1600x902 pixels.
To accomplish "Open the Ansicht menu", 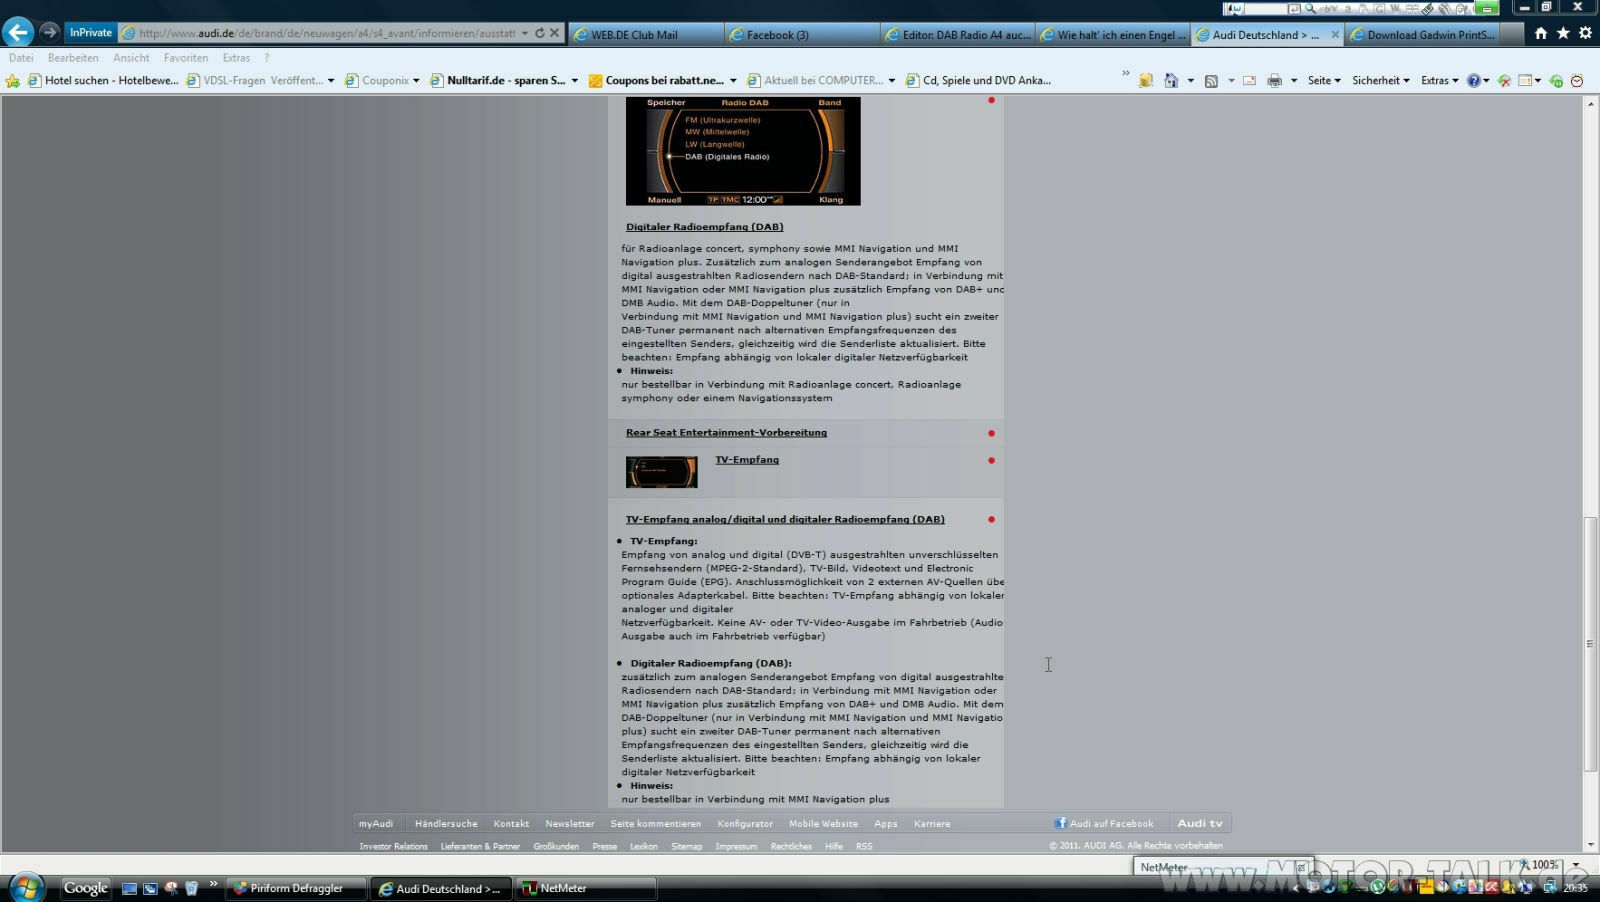I will [131, 58].
